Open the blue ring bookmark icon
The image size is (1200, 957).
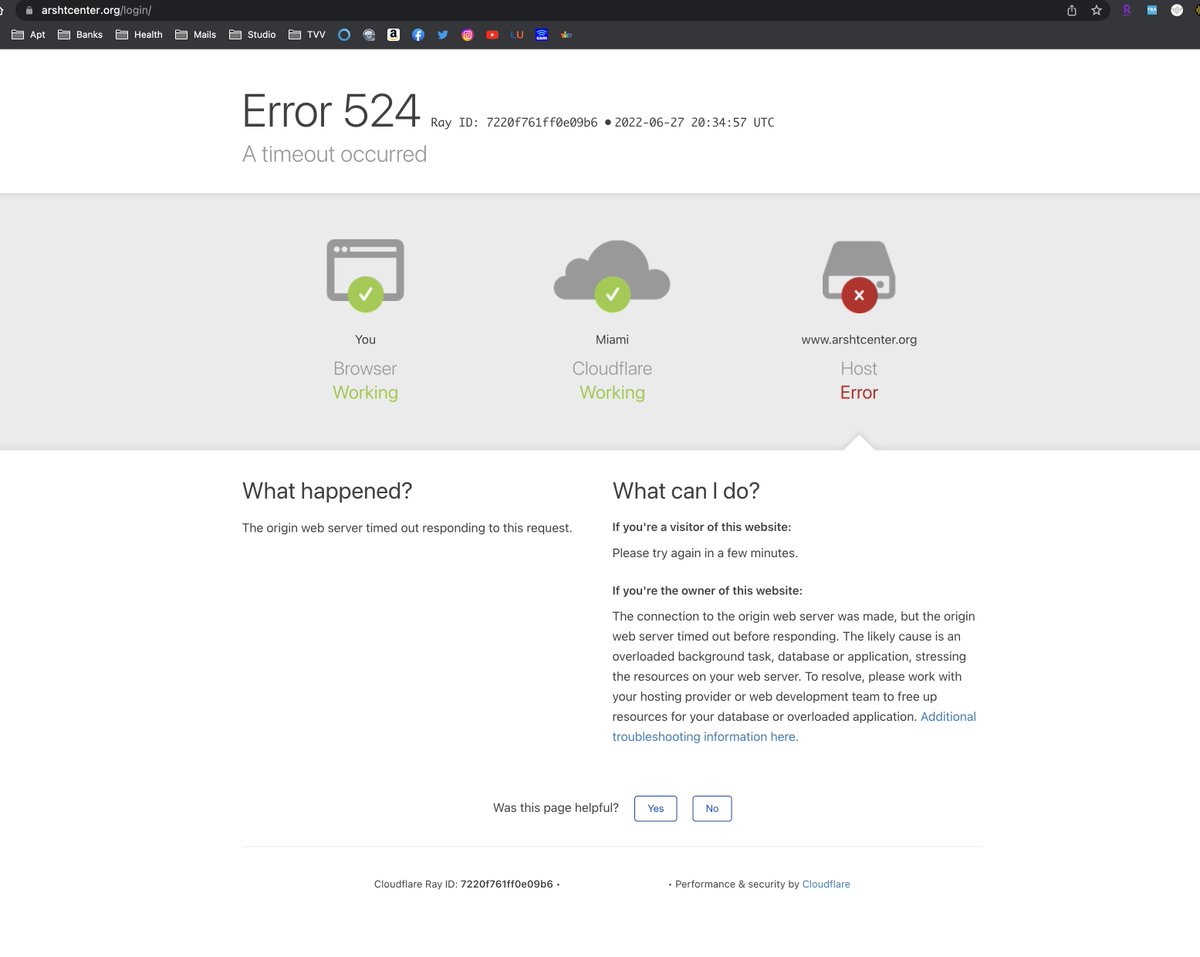coord(344,34)
